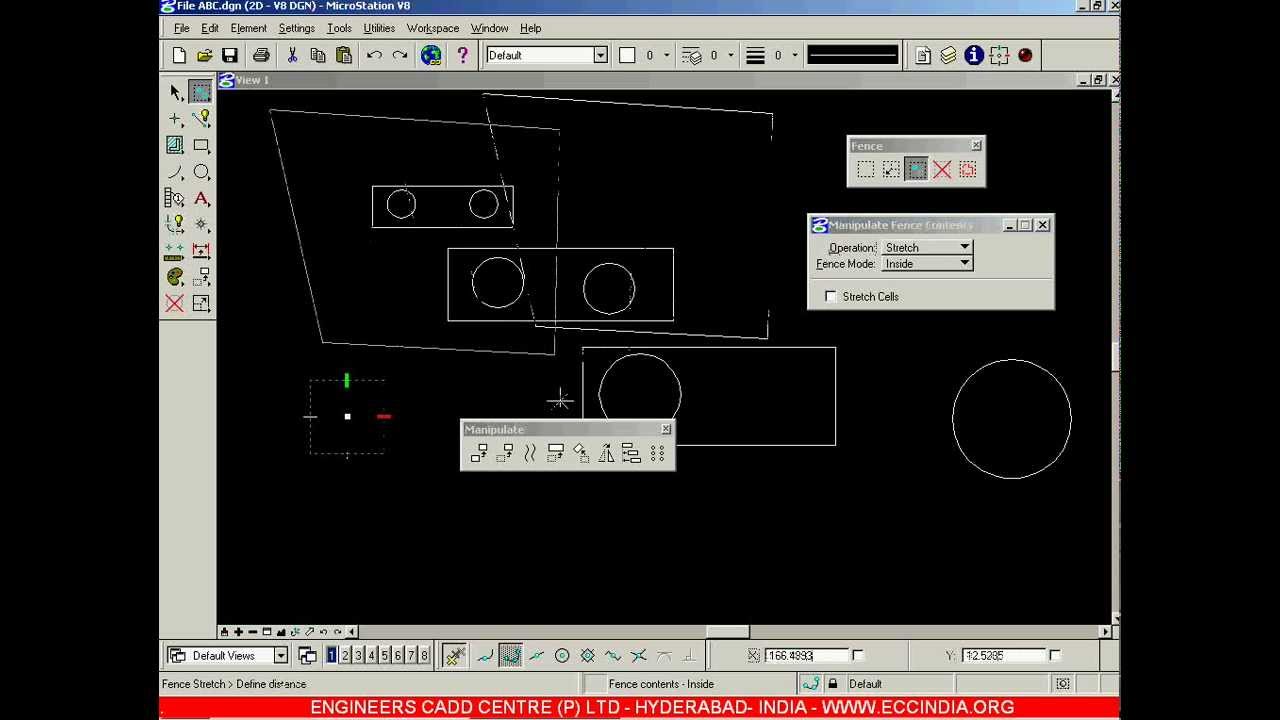Toggle view 8 button in view toggles
This screenshot has height=720, width=1280.
coord(424,655)
